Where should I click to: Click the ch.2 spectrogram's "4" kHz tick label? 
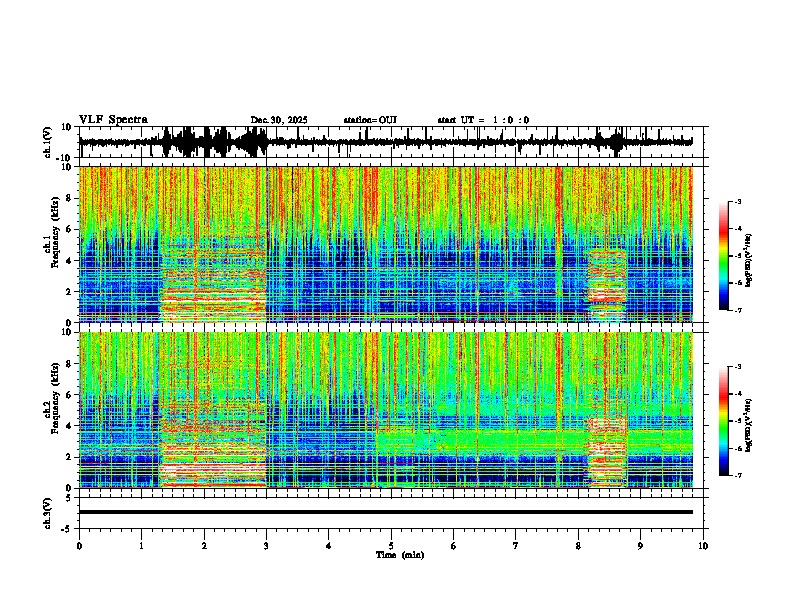[x=70, y=426]
